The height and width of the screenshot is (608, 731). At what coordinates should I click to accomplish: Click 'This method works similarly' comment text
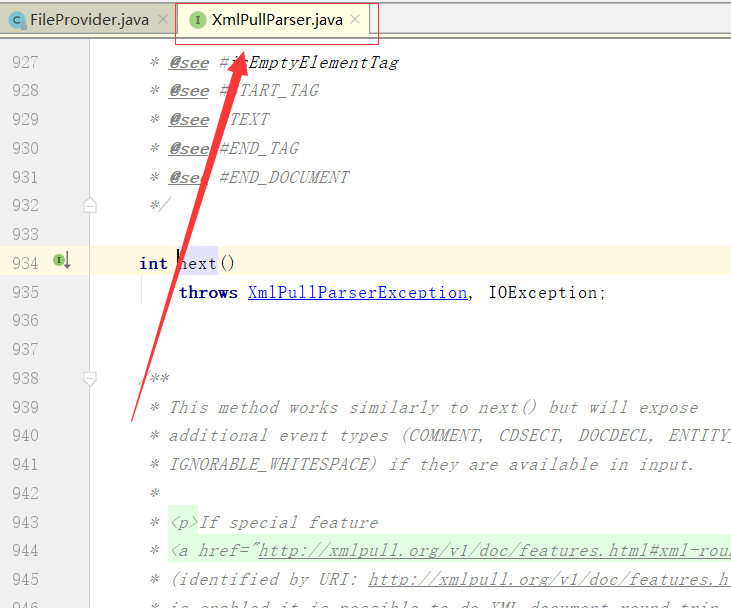coord(304,408)
